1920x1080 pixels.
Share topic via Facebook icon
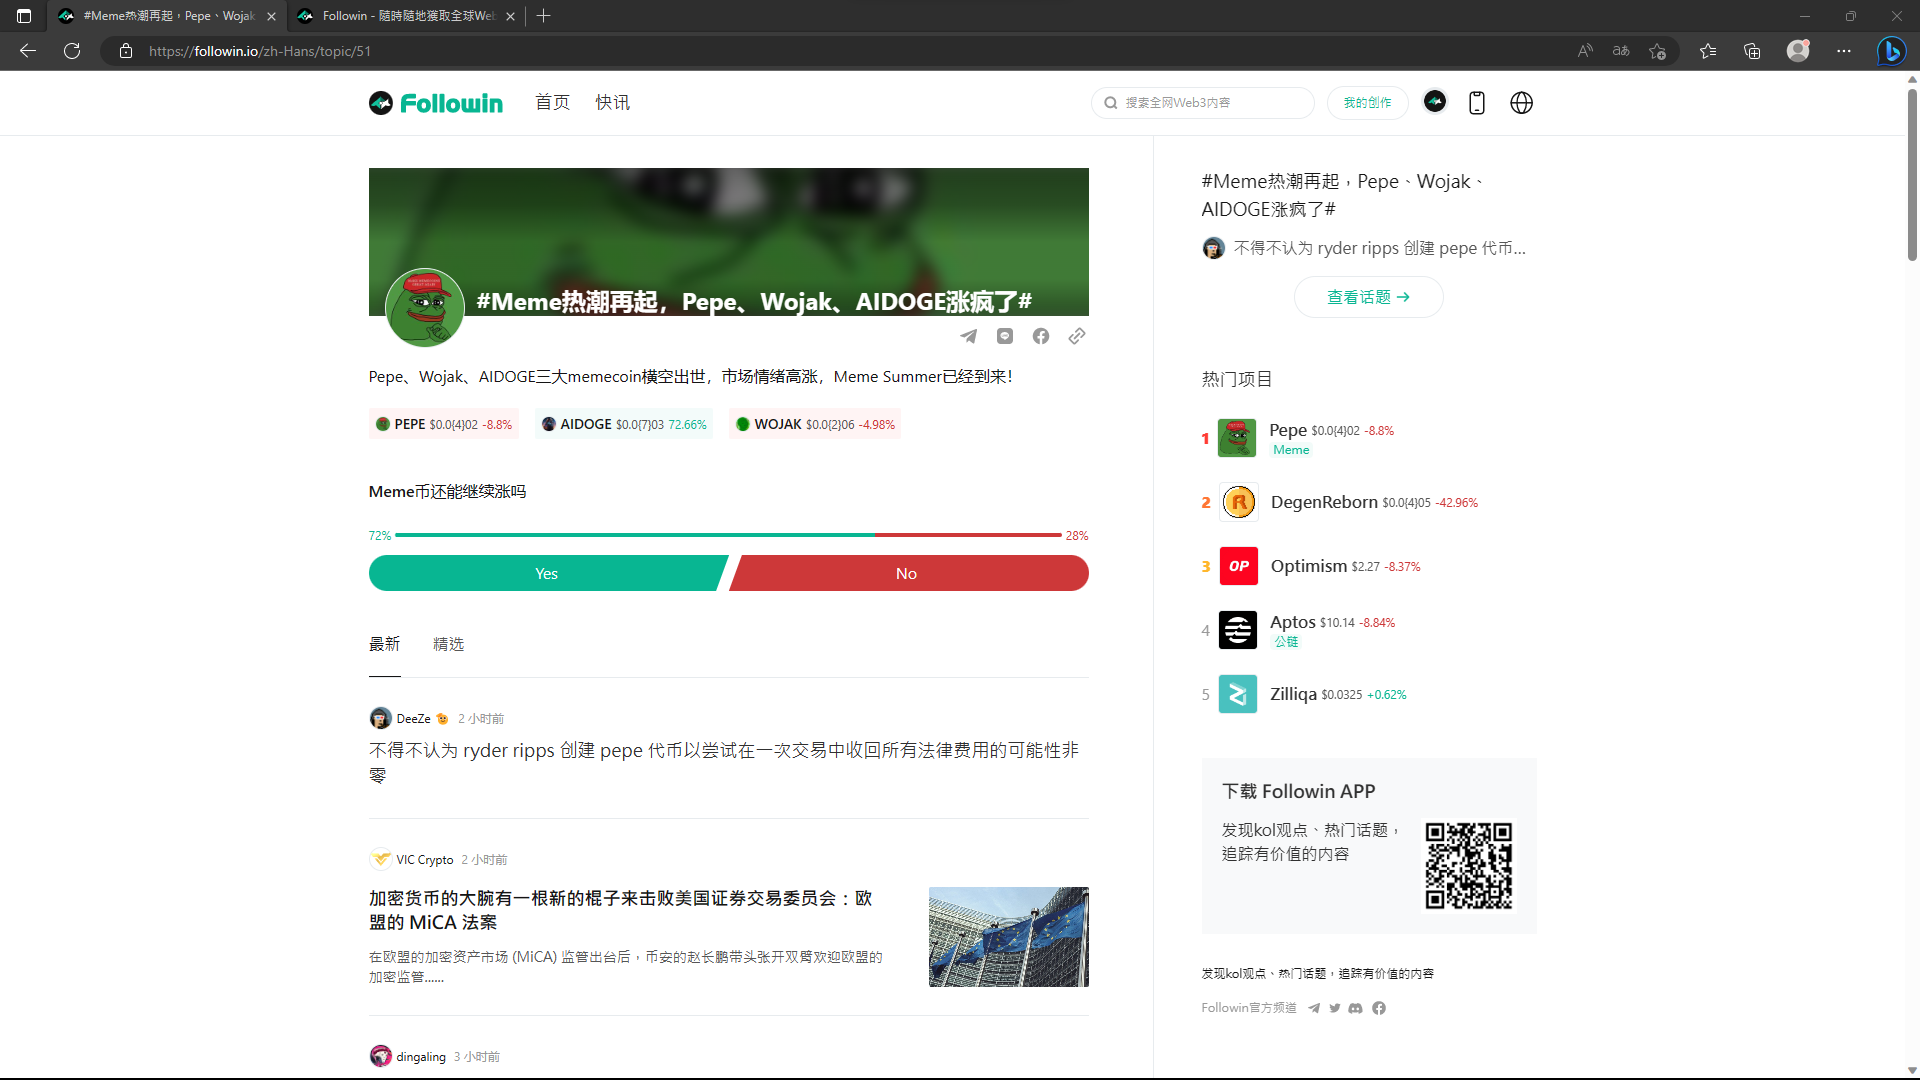(1041, 336)
